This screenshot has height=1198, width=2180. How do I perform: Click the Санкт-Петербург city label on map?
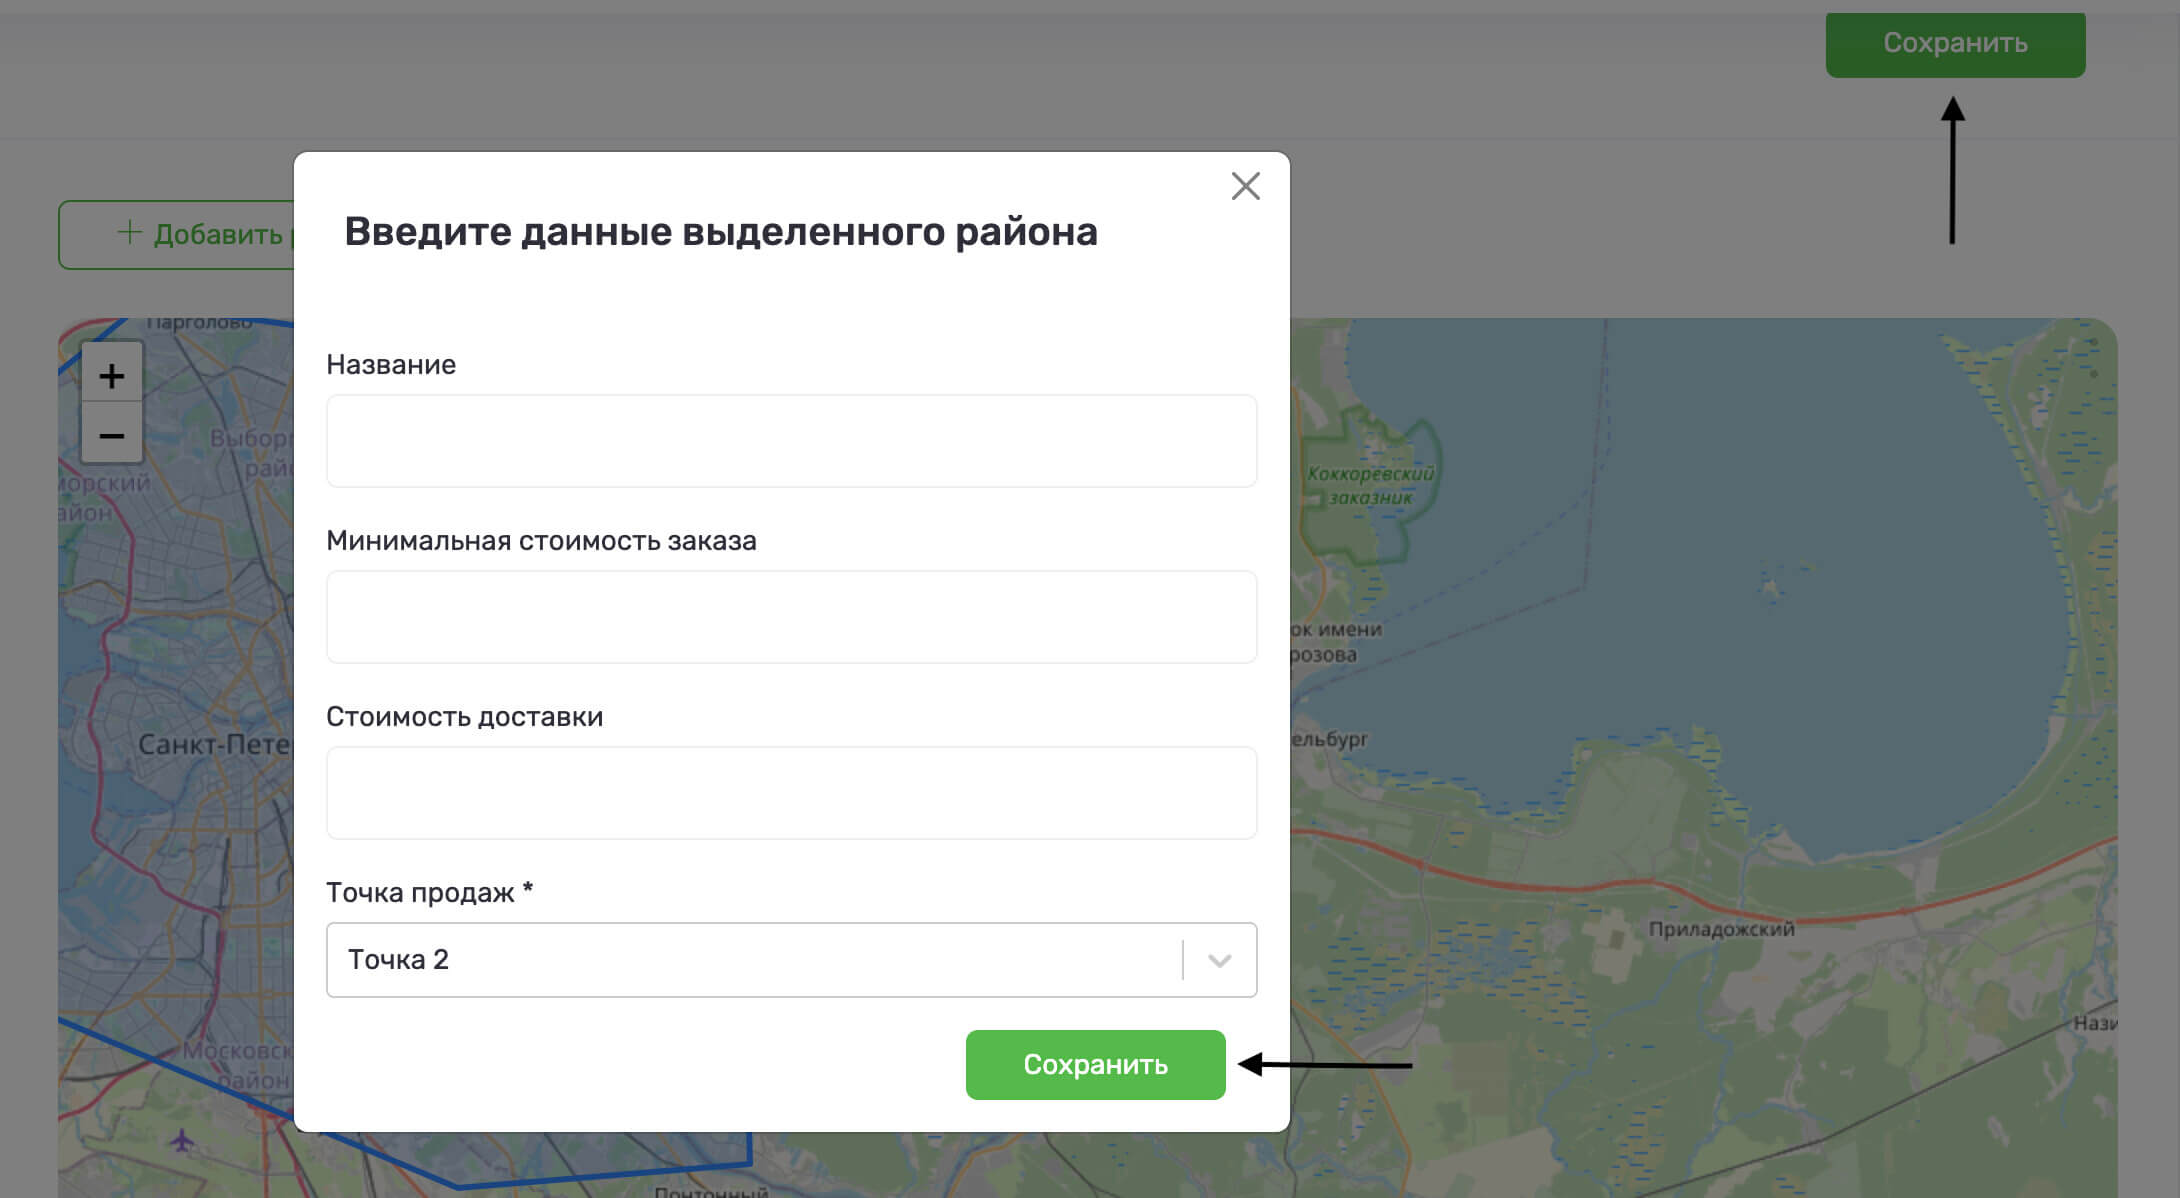click(213, 745)
